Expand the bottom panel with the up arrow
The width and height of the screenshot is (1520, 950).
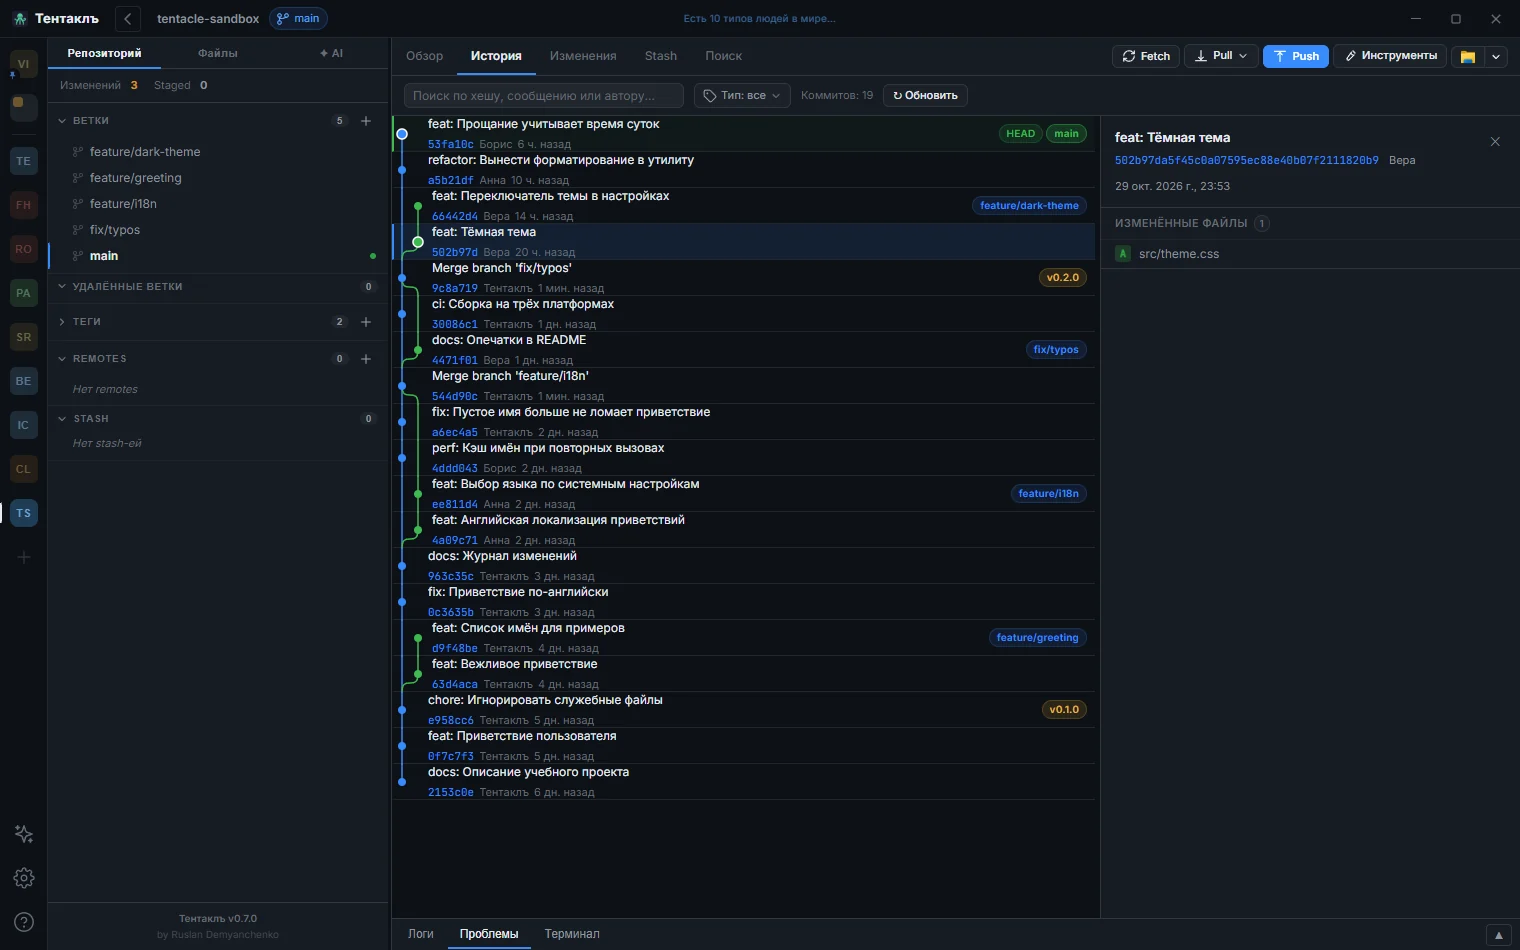(x=1498, y=935)
